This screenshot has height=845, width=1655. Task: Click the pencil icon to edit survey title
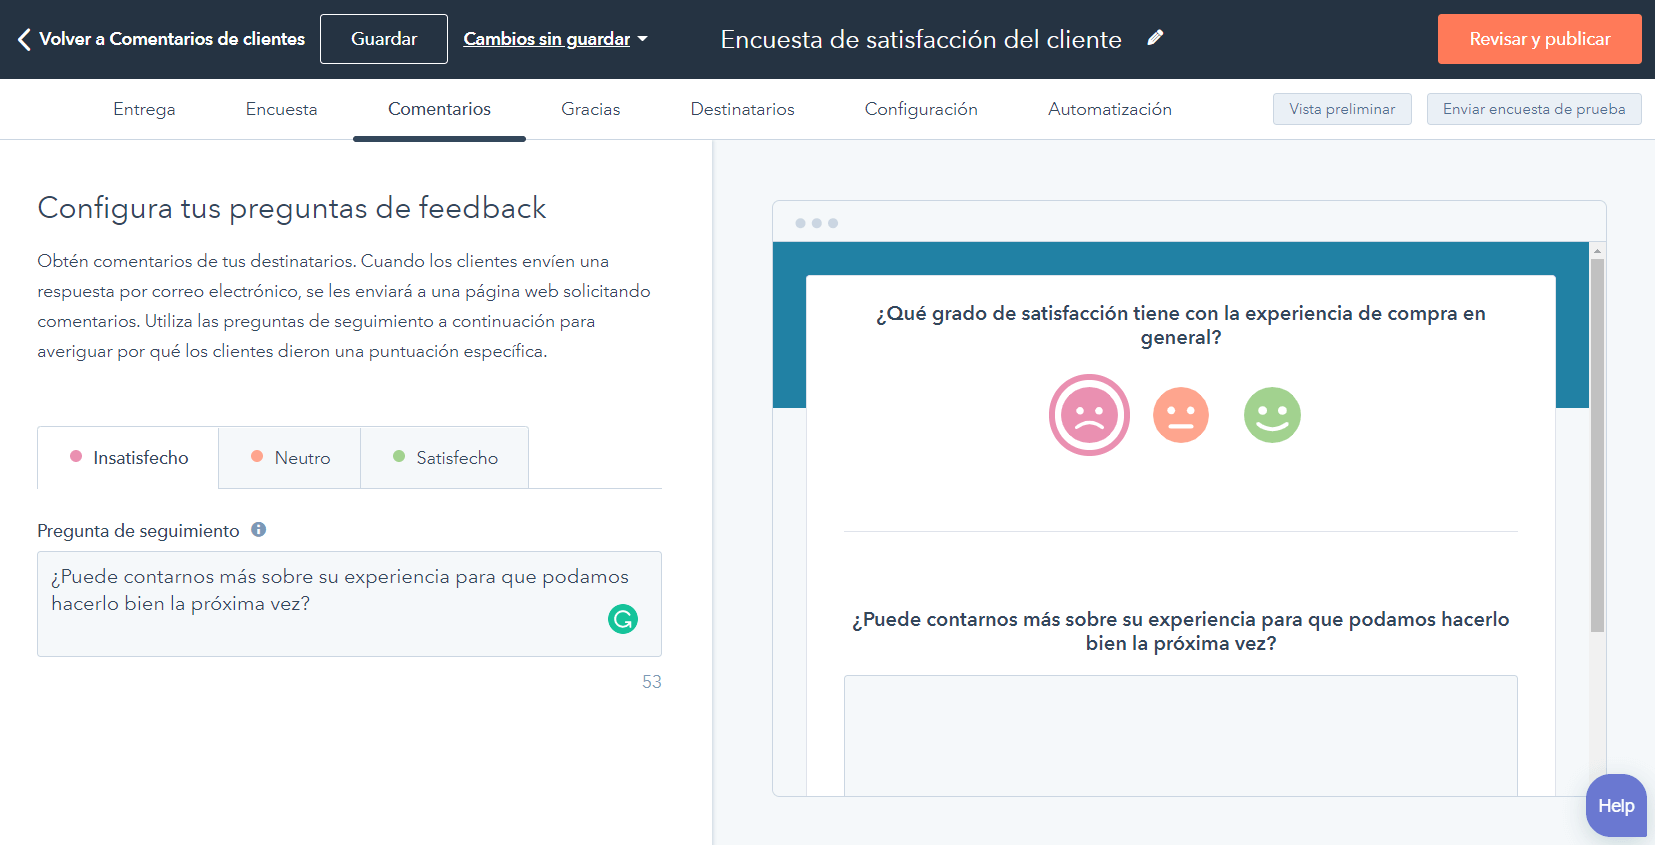[1155, 38]
